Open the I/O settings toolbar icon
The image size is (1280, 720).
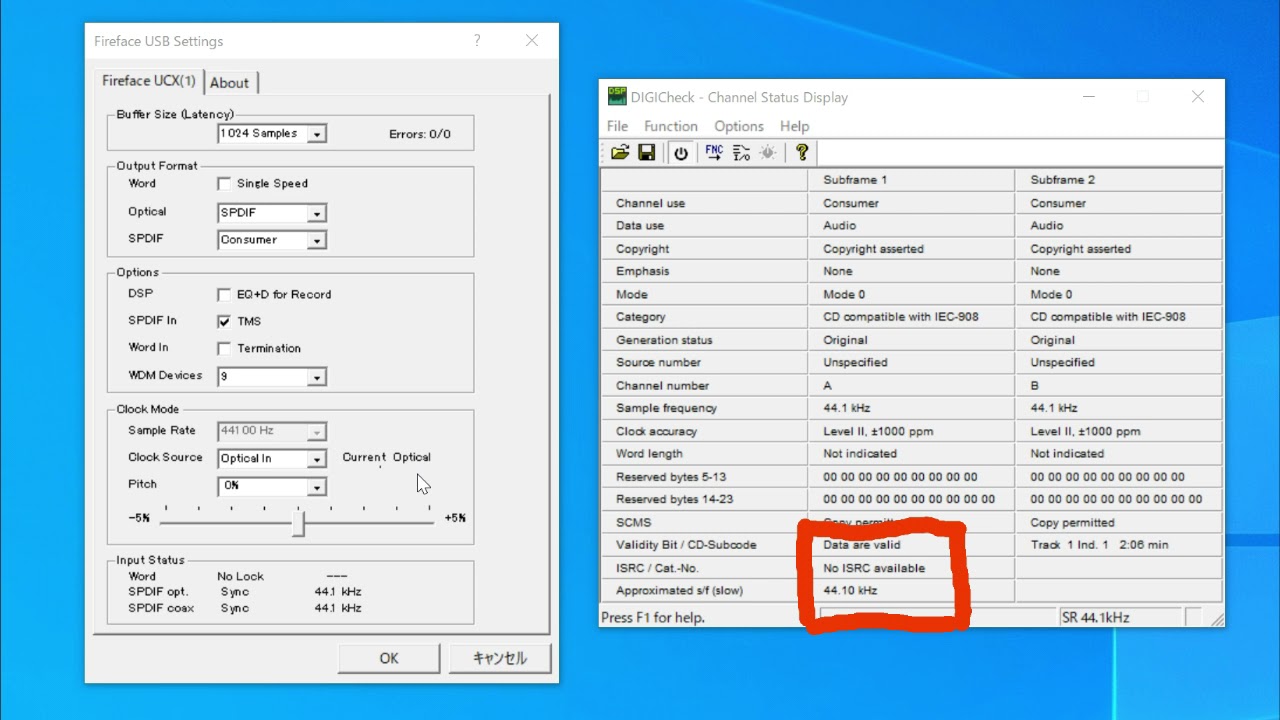click(741, 152)
